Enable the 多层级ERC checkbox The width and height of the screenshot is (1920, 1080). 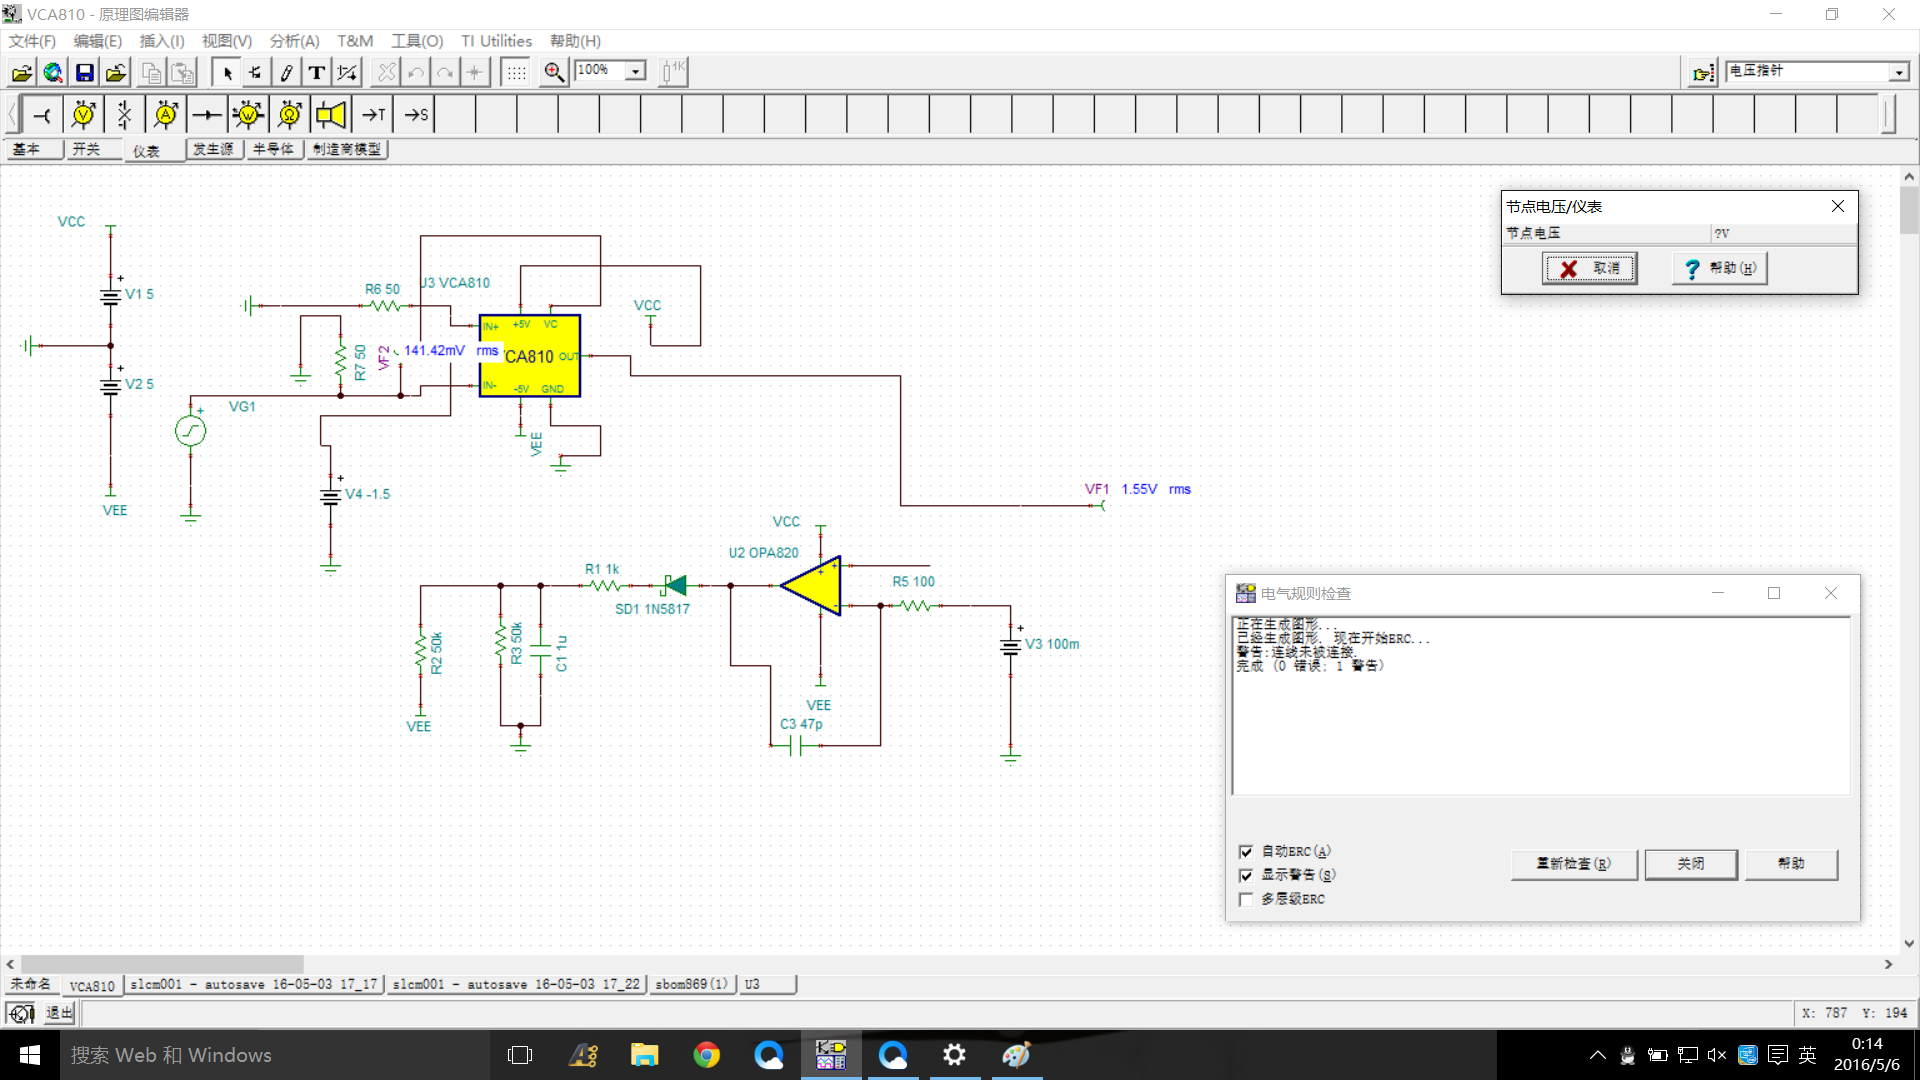[1246, 899]
